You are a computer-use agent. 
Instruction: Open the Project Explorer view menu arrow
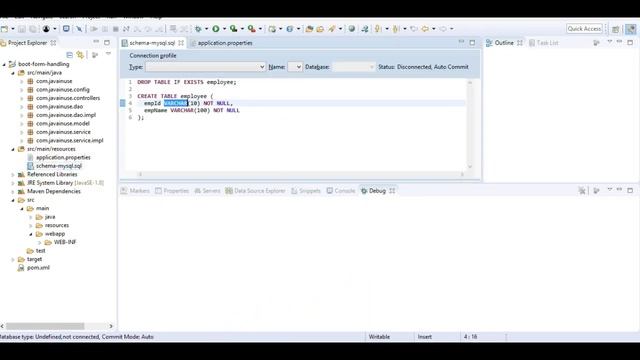point(108,54)
